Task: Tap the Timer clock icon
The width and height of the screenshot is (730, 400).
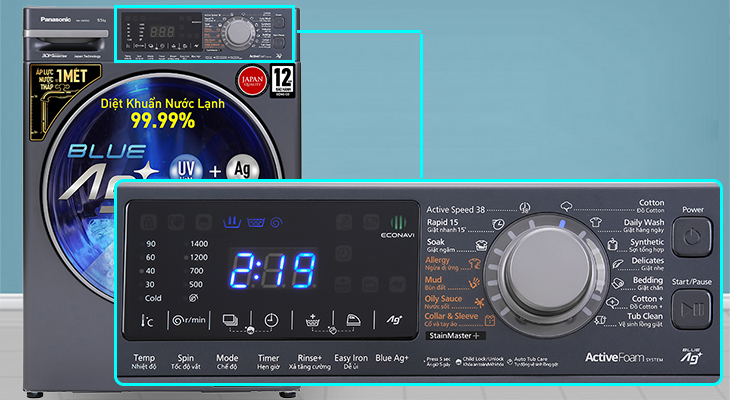Action: [x=271, y=320]
